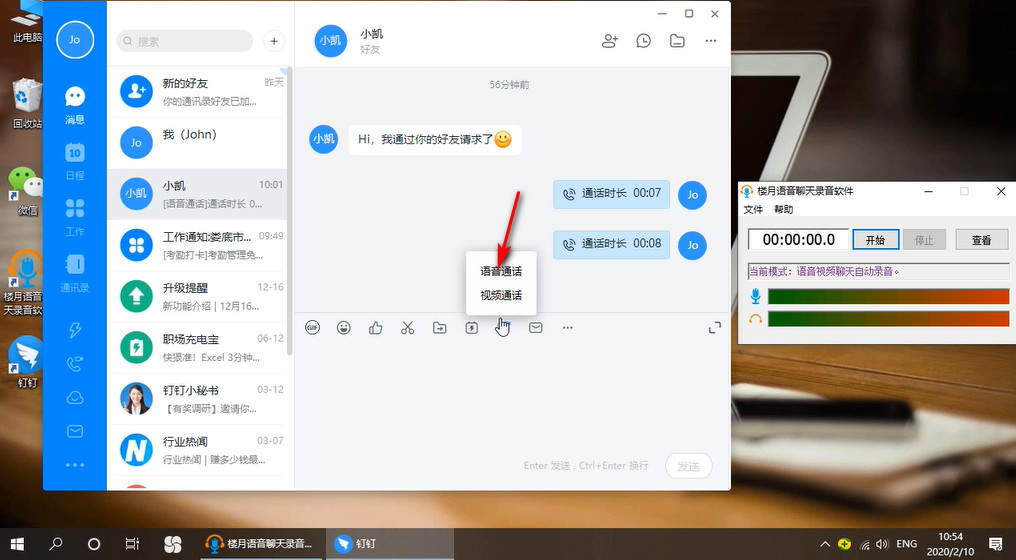This screenshot has width=1016, height=560.
Task: Open 帮助 menu in recorder window
Action: [783, 209]
